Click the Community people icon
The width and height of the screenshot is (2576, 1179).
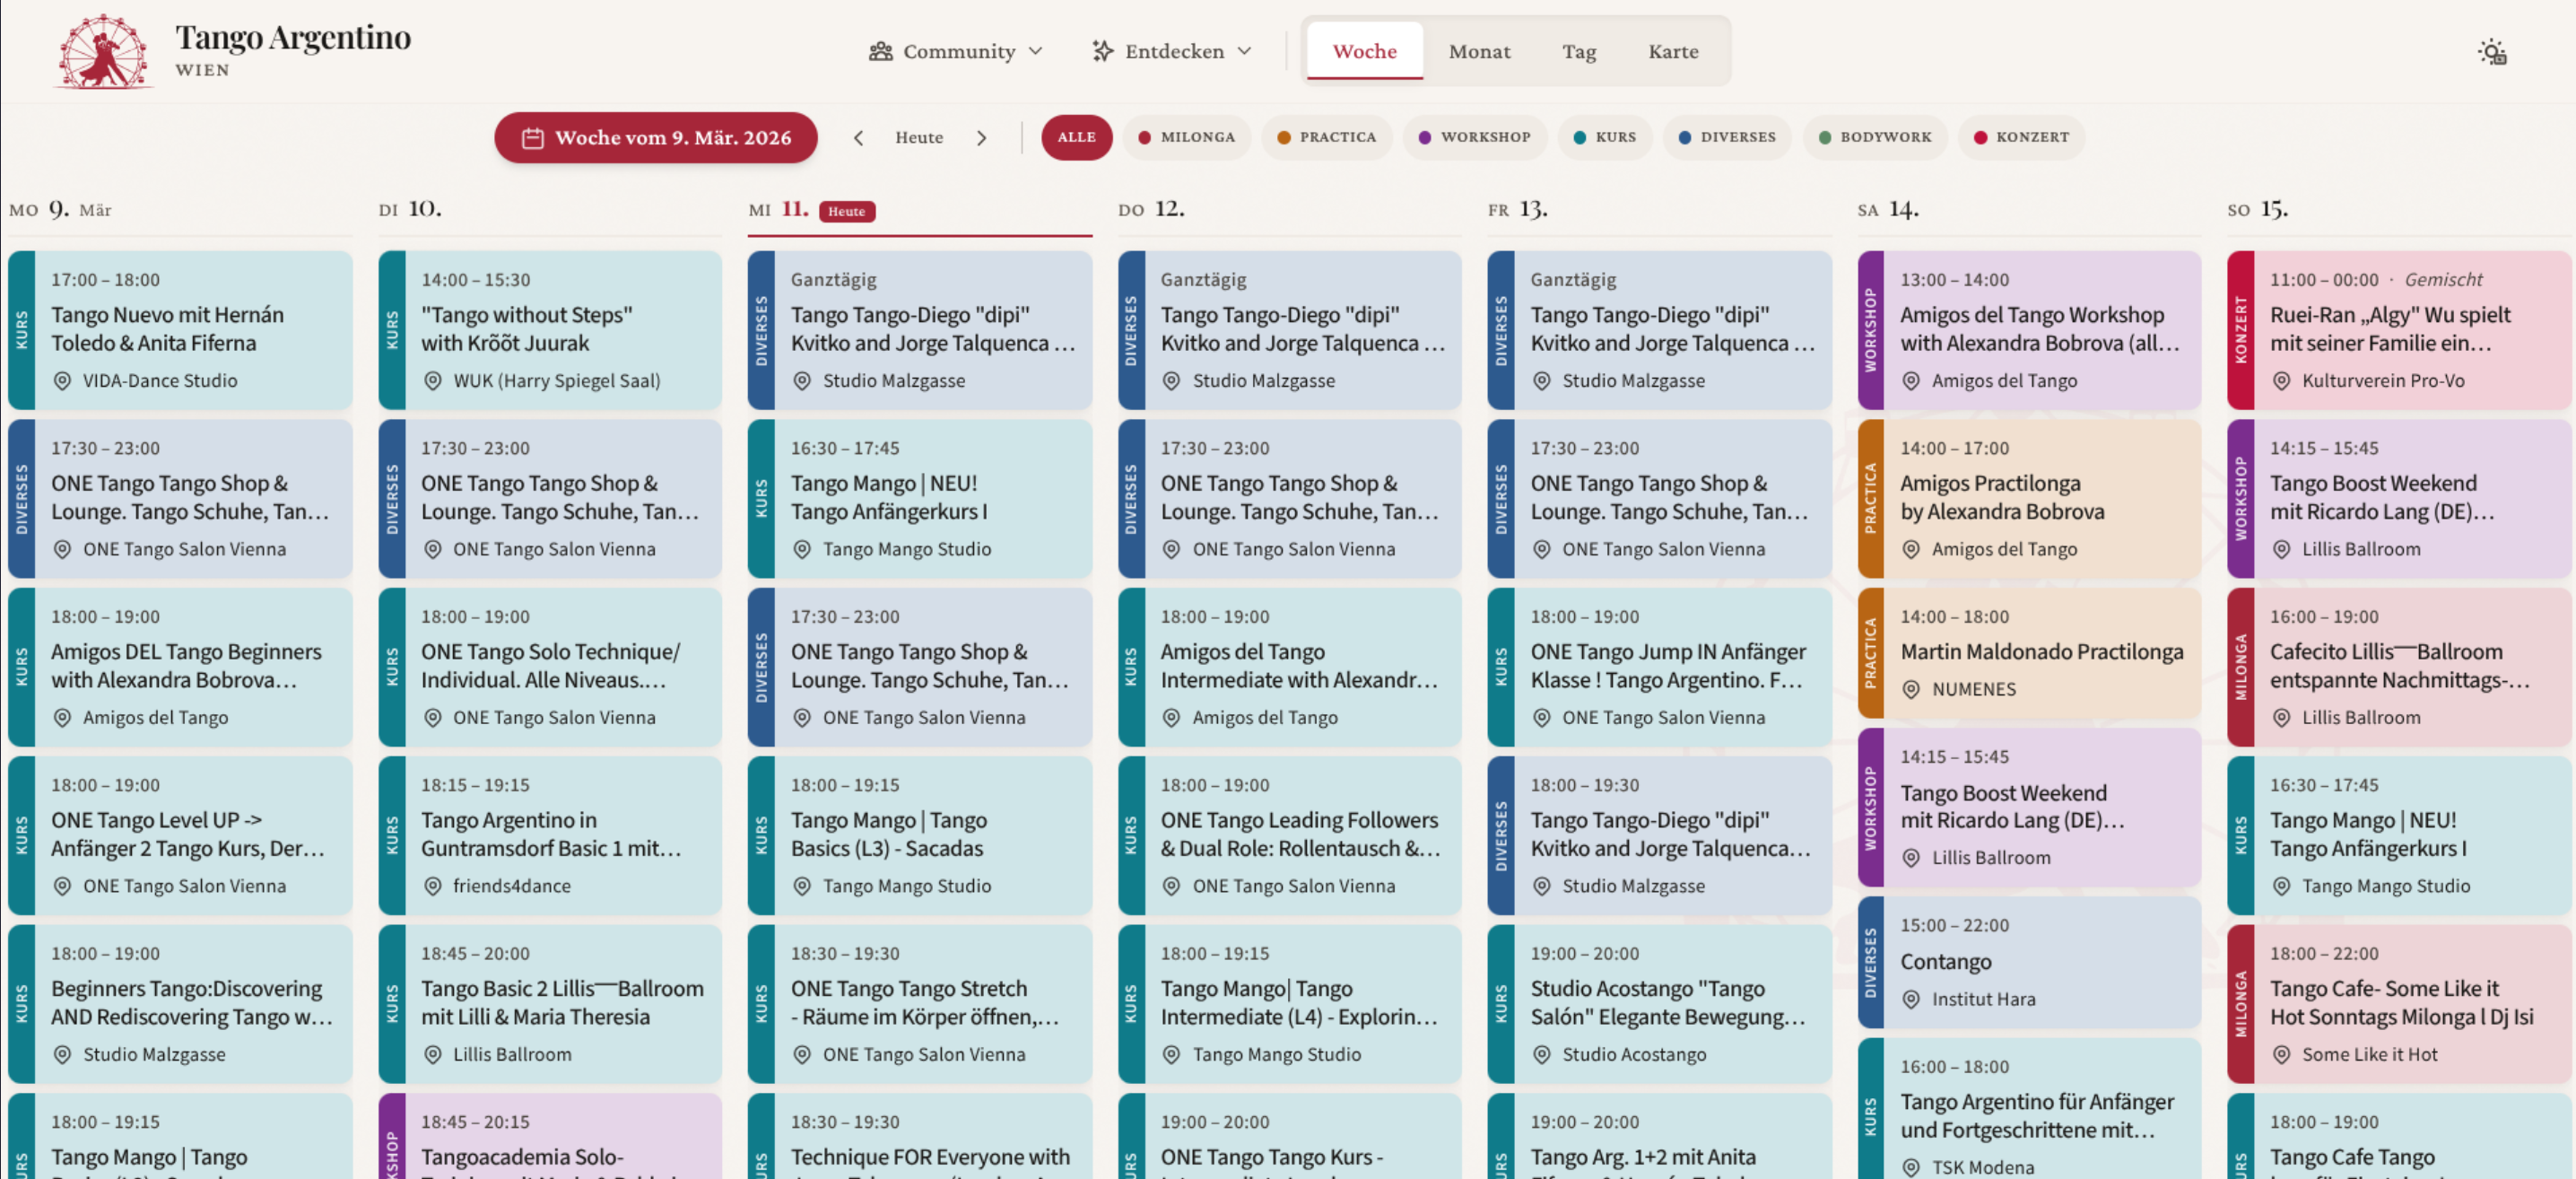[880, 51]
